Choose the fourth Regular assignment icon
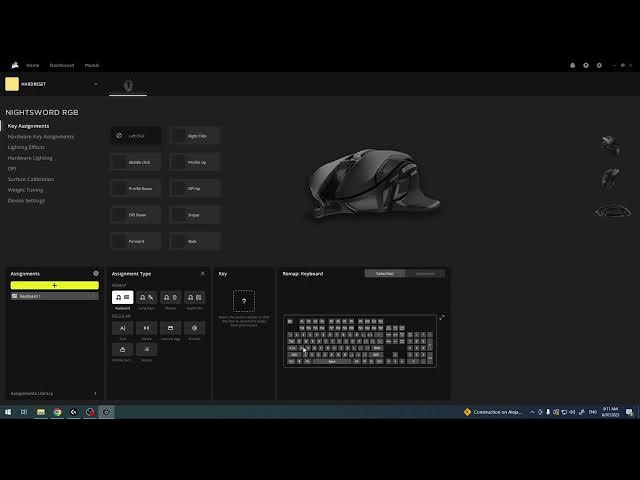The height and width of the screenshot is (480, 640). (194, 328)
